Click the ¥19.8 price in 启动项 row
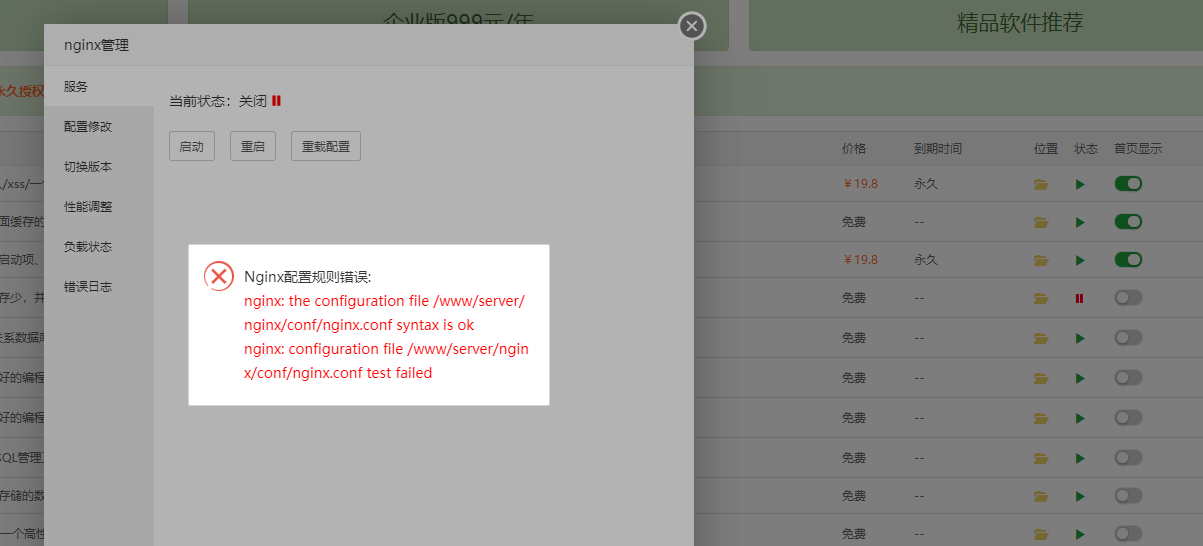 coord(860,259)
